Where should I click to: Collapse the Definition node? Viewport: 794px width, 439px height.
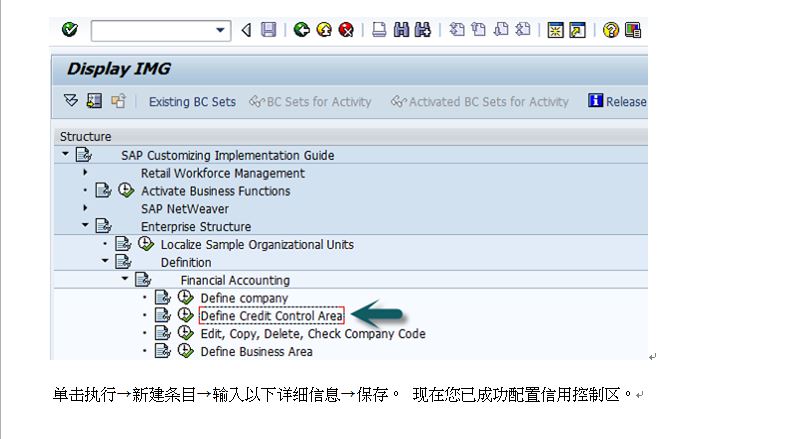coord(105,261)
